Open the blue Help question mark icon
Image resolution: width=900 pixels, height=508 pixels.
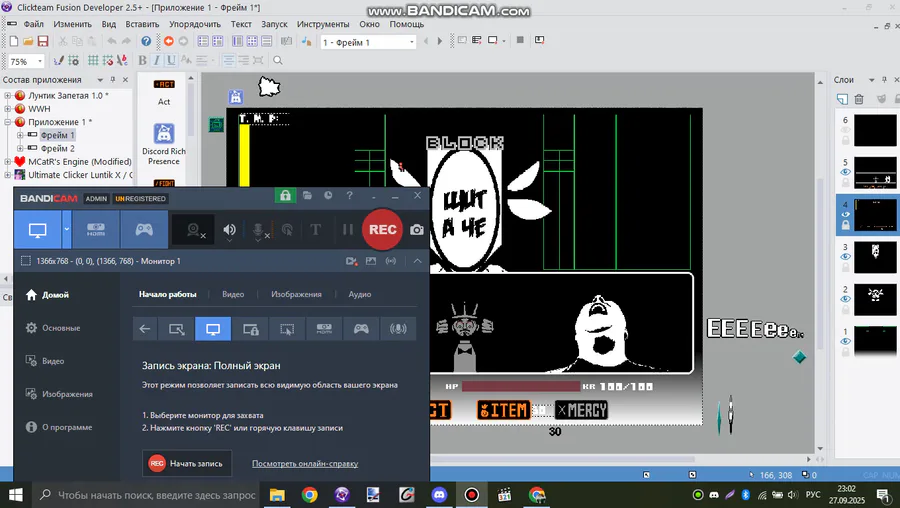coord(146,41)
